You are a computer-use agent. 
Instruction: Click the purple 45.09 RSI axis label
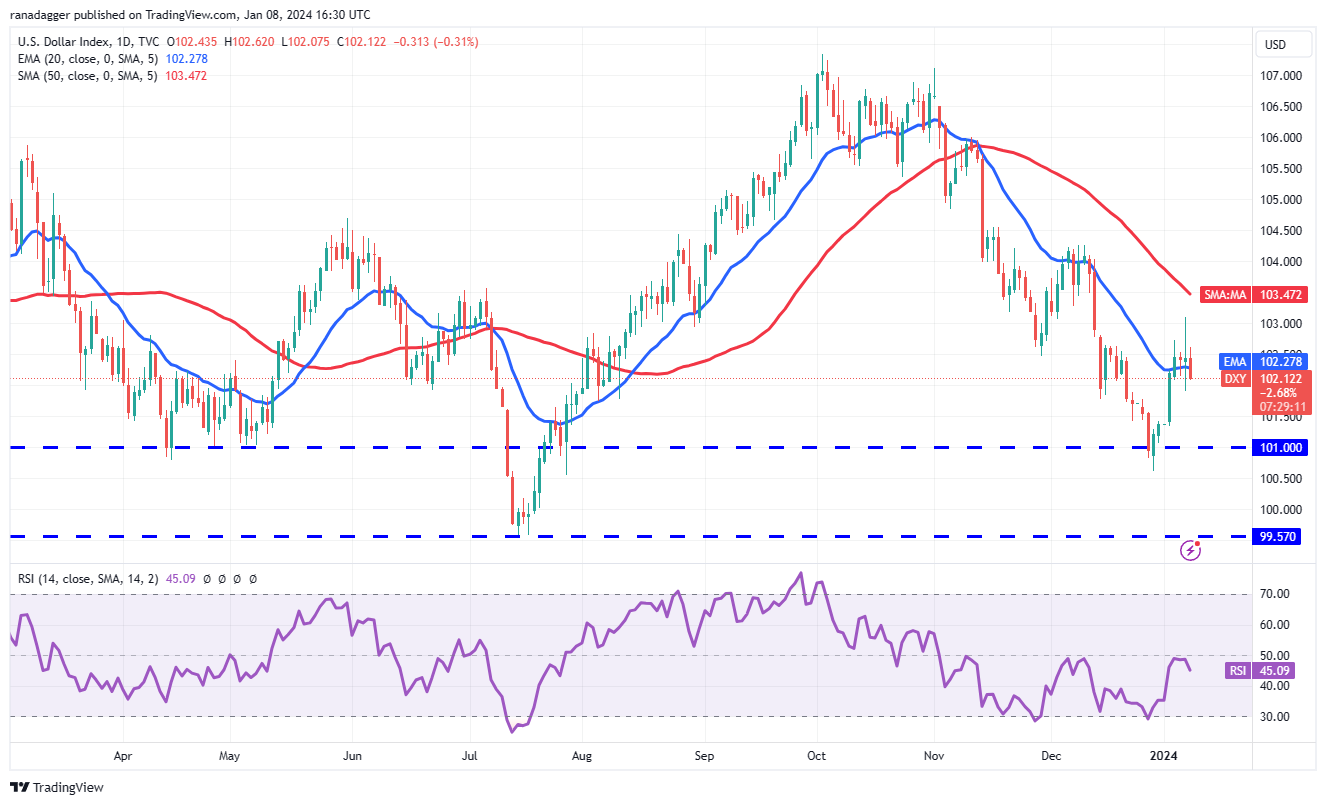tap(1275, 671)
